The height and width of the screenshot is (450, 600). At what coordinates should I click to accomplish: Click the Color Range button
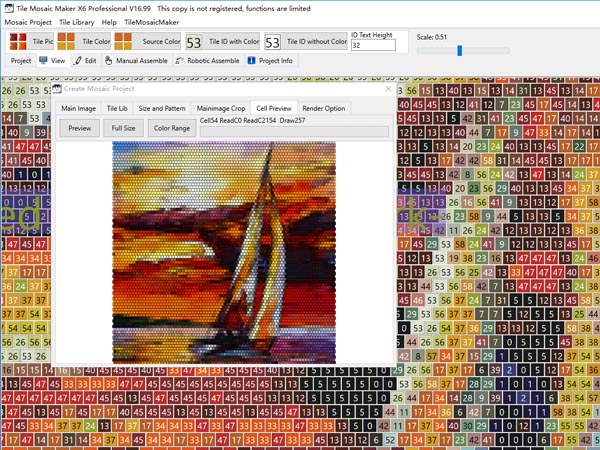point(172,128)
